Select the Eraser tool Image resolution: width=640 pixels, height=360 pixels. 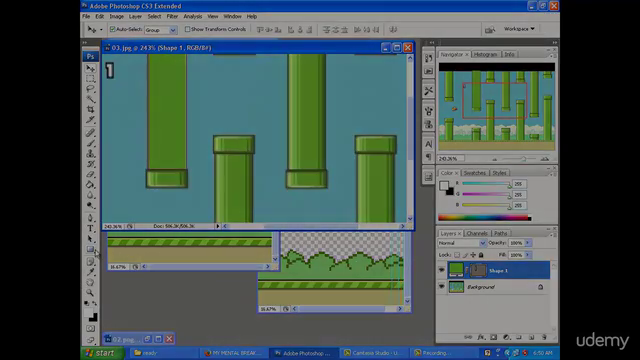[x=91, y=174]
